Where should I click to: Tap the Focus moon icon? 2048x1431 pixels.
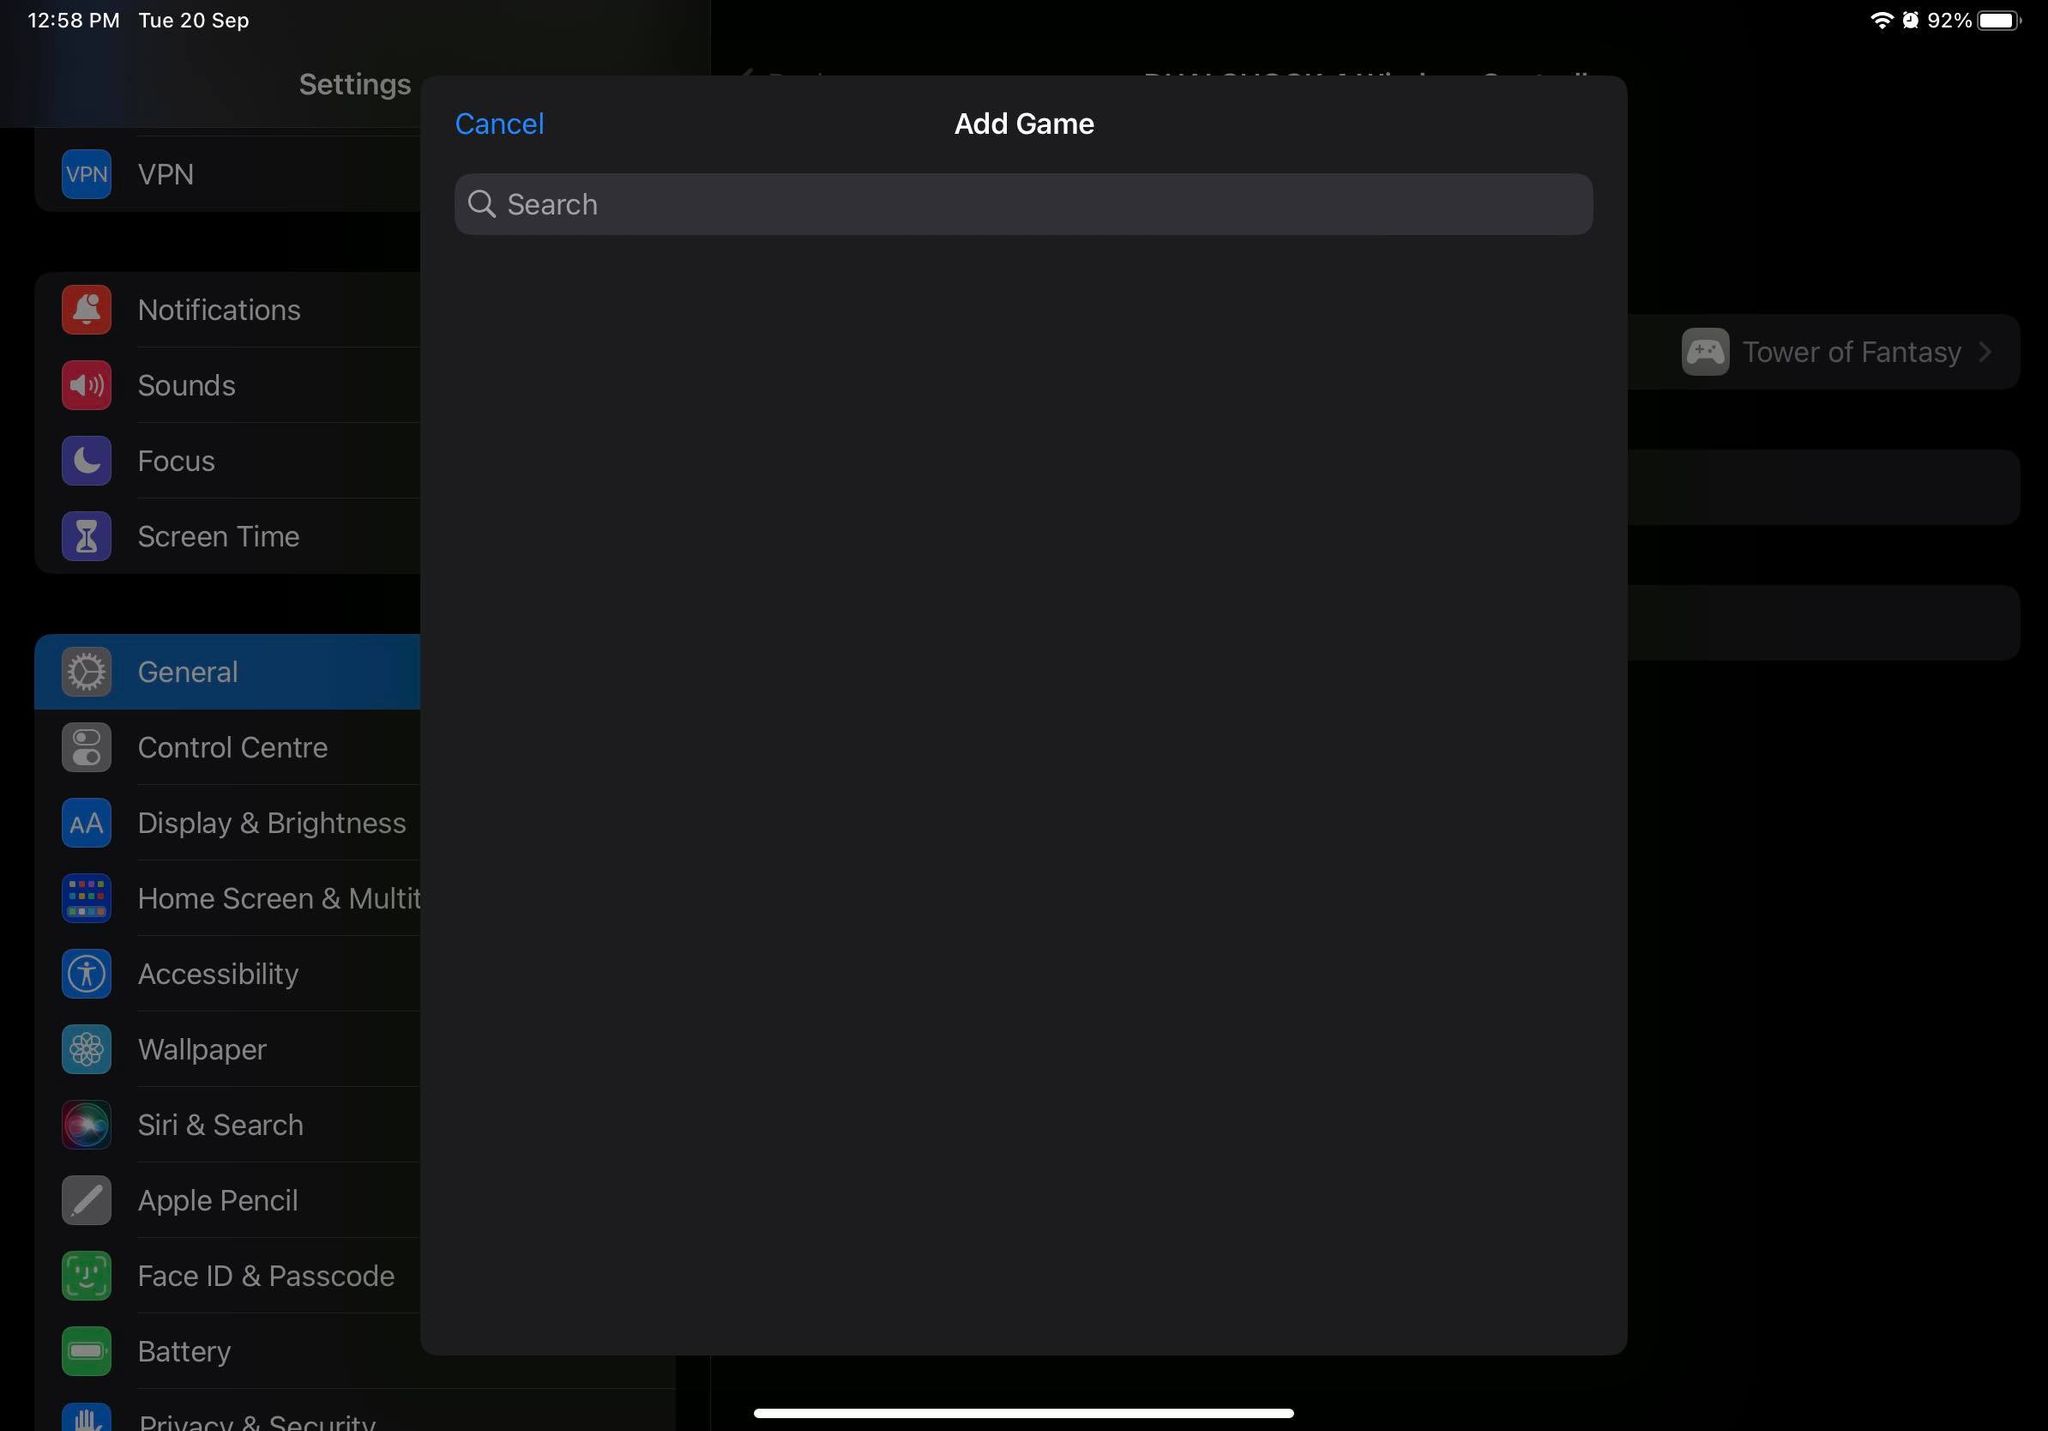(x=86, y=461)
